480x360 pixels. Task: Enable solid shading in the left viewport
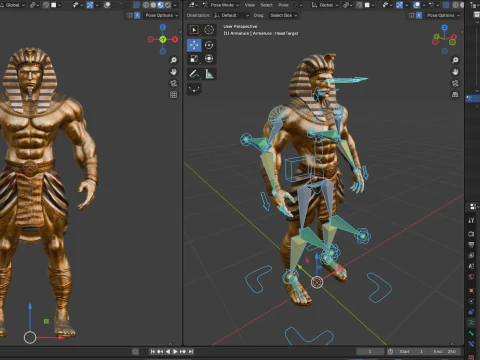point(153,5)
